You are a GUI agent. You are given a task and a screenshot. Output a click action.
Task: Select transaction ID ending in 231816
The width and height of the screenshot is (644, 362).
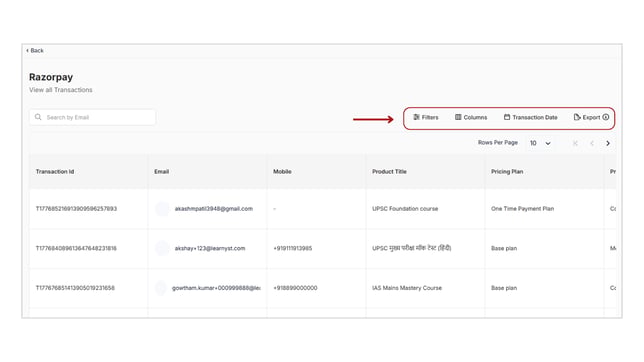pyautogui.click(x=76, y=248)
